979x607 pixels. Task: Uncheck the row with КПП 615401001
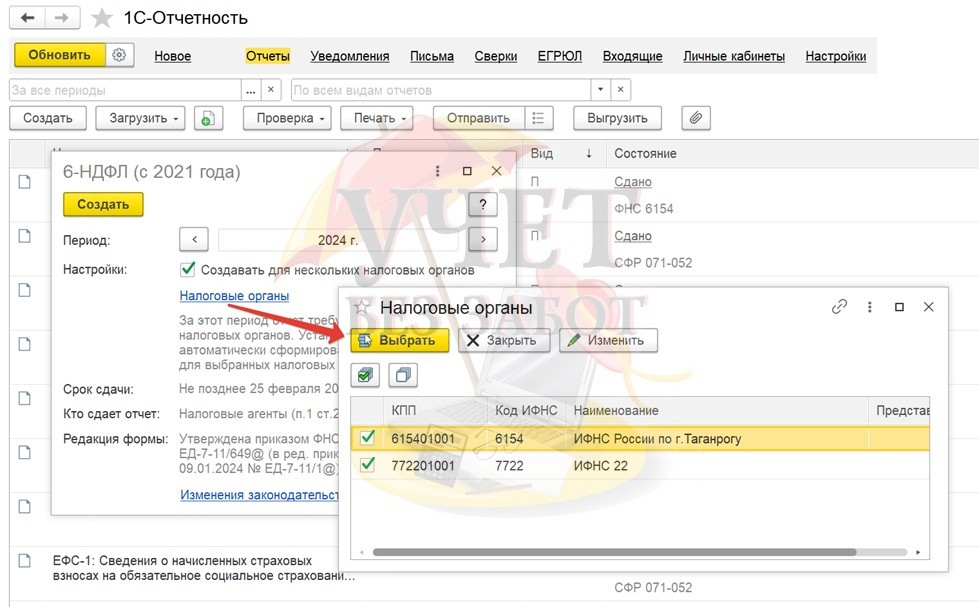[368, 438]
